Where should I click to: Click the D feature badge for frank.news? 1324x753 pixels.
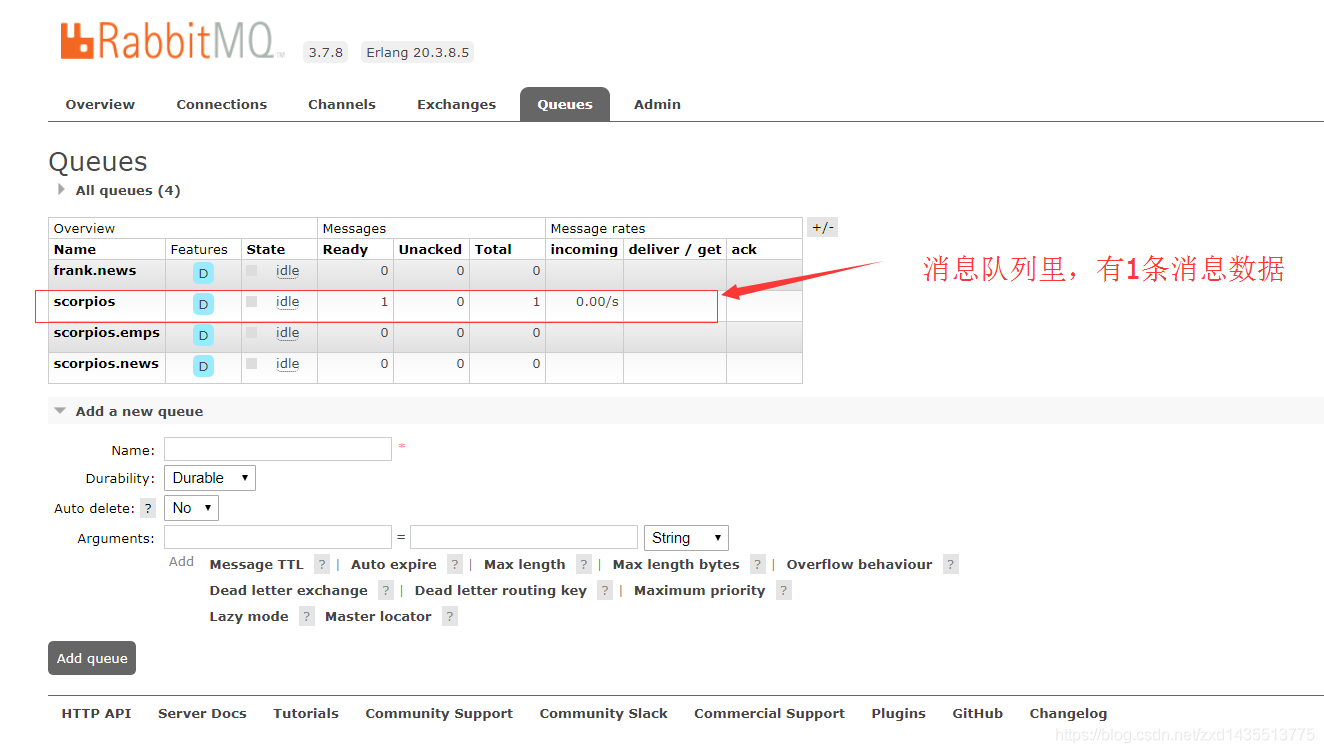(203, 274)
